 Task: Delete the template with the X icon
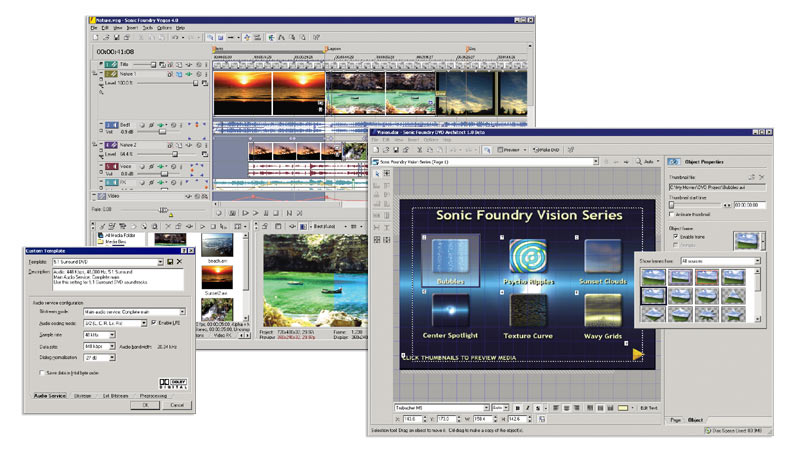[179, 262]
